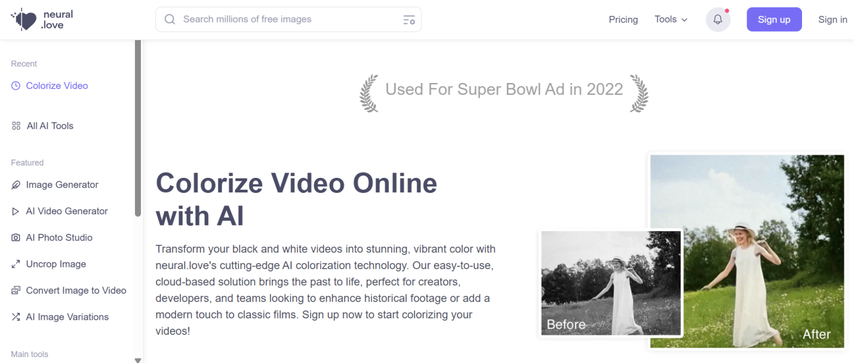
Task: Click the Featured section label
Action: tap(27, 162)
